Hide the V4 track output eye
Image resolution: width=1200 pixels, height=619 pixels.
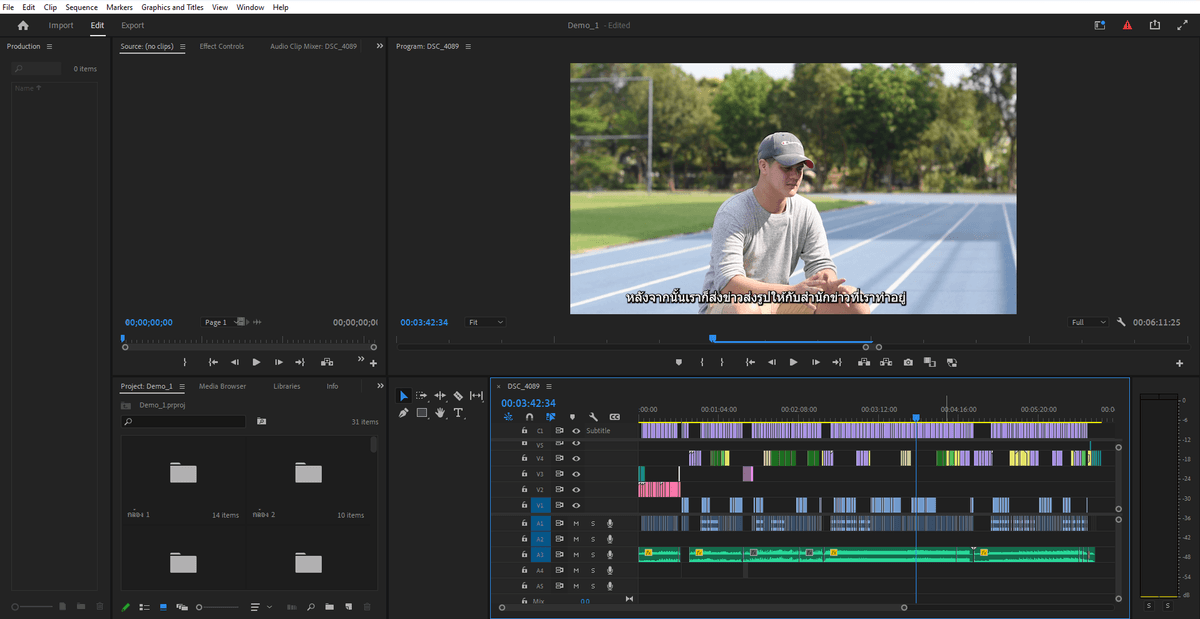pos(576,458)
